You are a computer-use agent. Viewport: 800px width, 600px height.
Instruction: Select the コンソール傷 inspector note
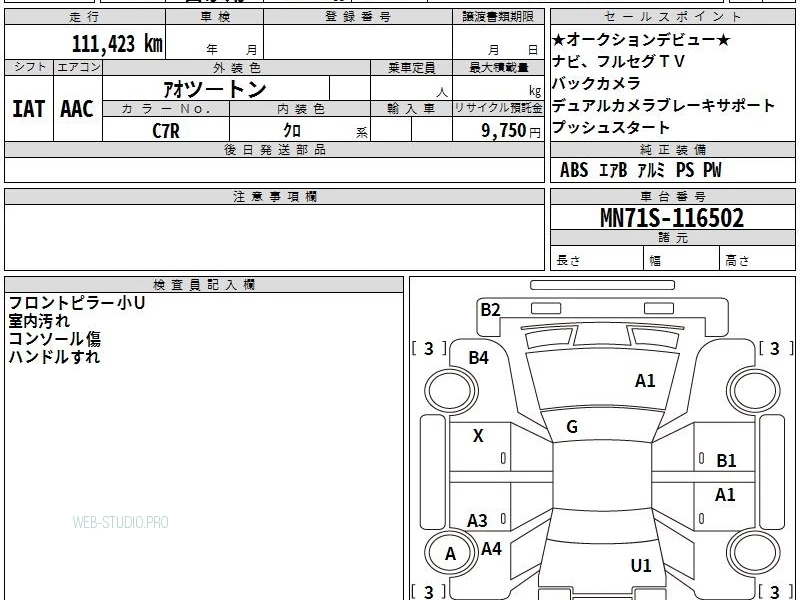point(55,339)
